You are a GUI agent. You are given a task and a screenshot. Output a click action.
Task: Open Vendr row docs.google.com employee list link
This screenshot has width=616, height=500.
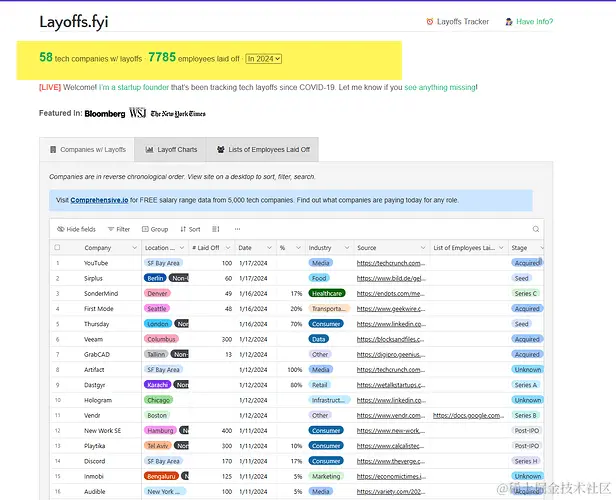point(468,416)
